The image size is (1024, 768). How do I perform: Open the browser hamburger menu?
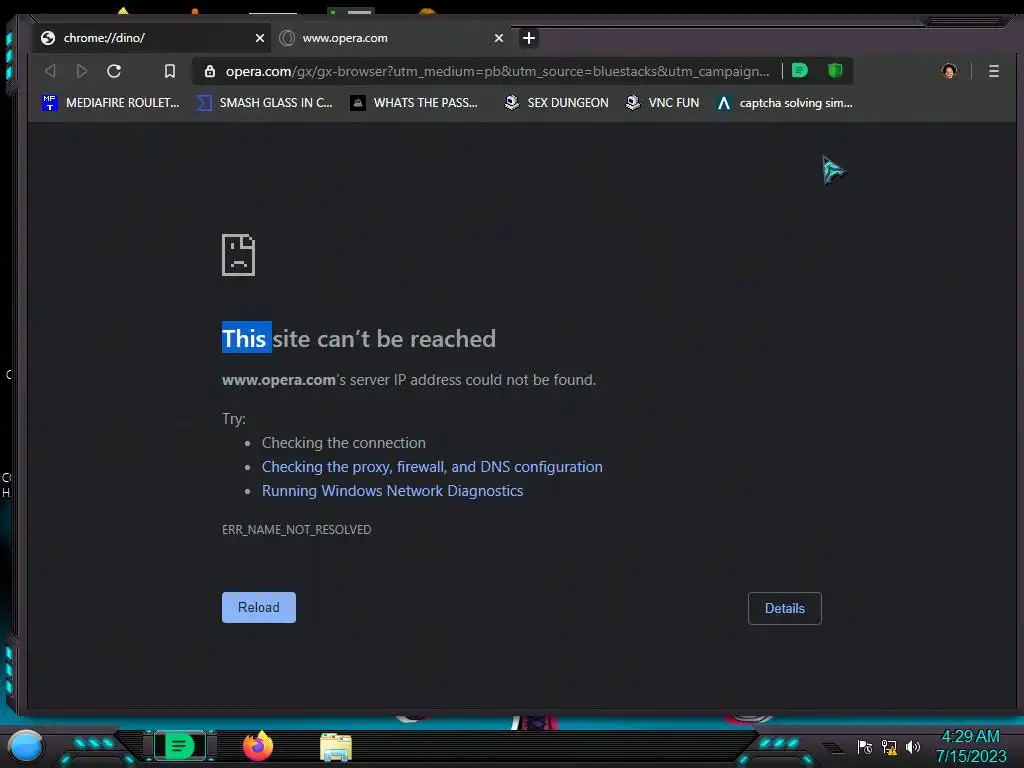993,71
